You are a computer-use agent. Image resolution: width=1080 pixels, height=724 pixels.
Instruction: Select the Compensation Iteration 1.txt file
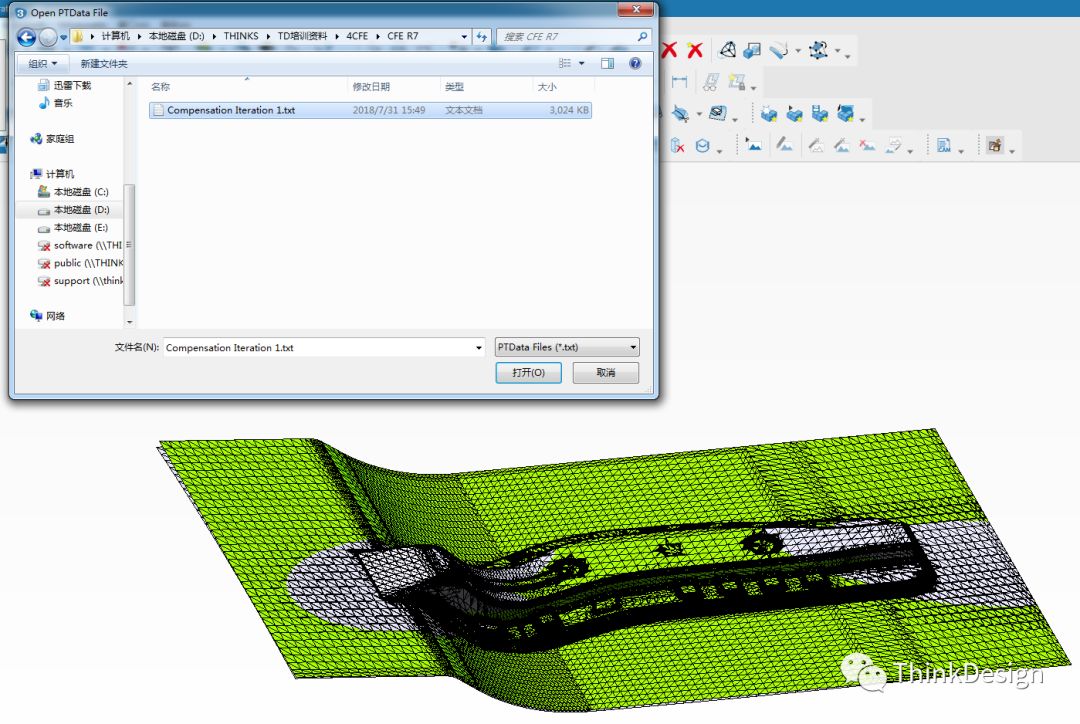[x=230, y=110]
